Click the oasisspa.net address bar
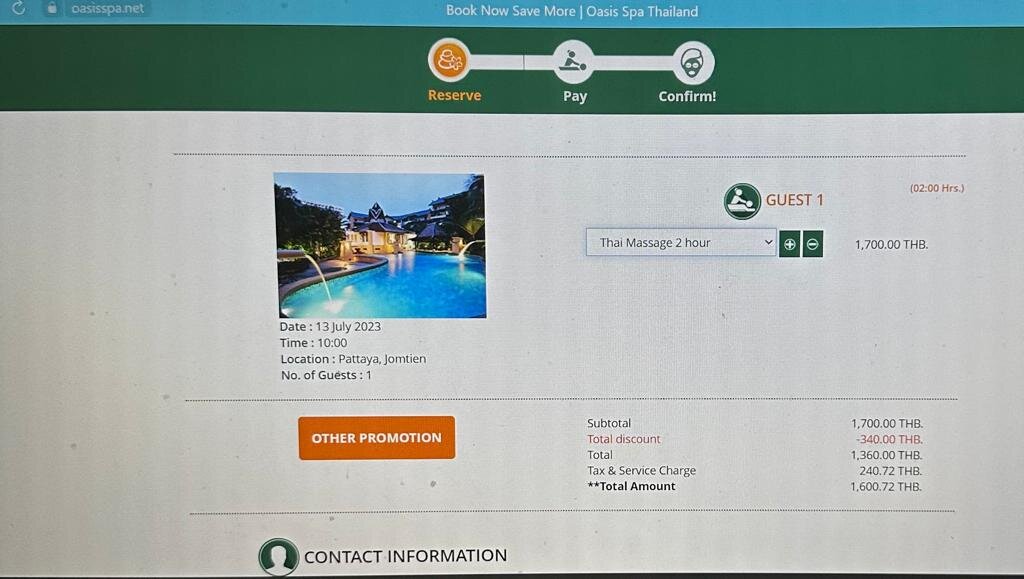The width and height of the screenshot is (1024, 579). coord(107,8)
